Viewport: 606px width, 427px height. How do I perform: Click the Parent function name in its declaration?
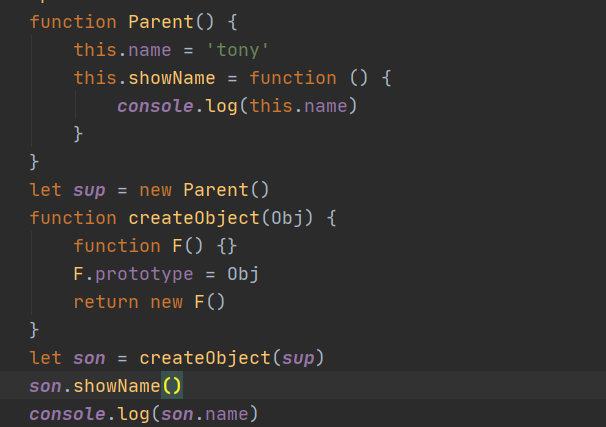(161, 22)
